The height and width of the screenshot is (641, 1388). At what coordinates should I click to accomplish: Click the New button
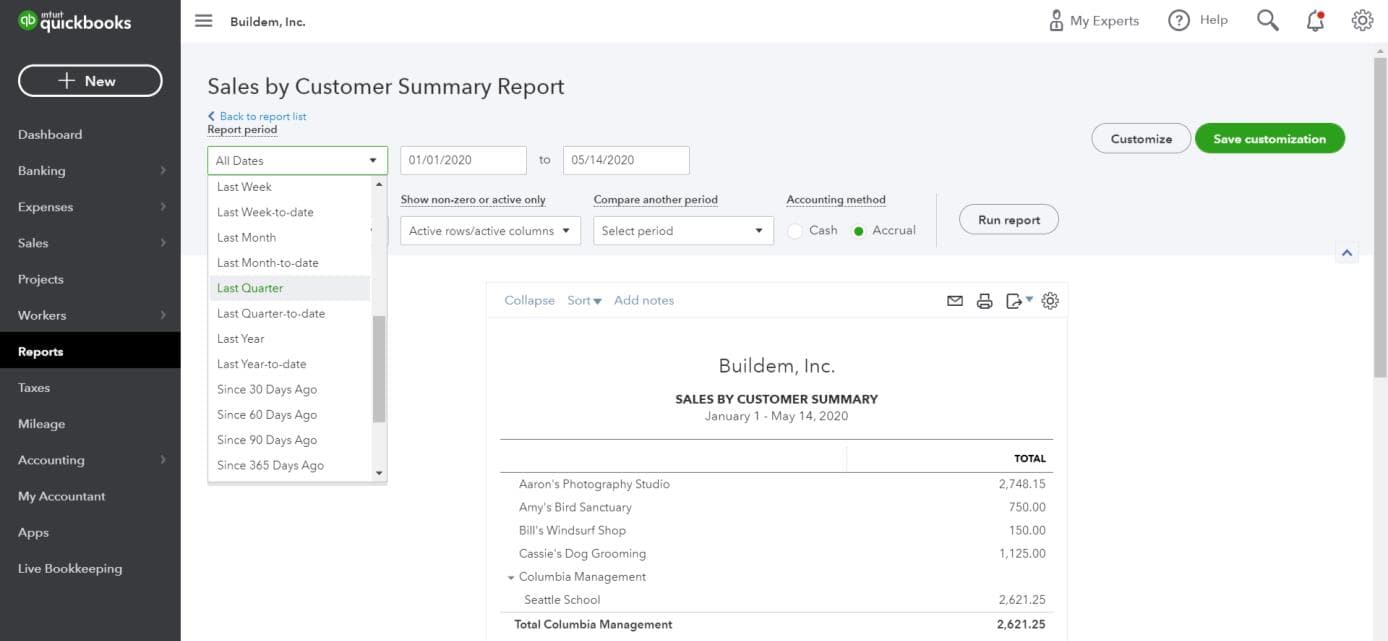click(x=90, y=81)
